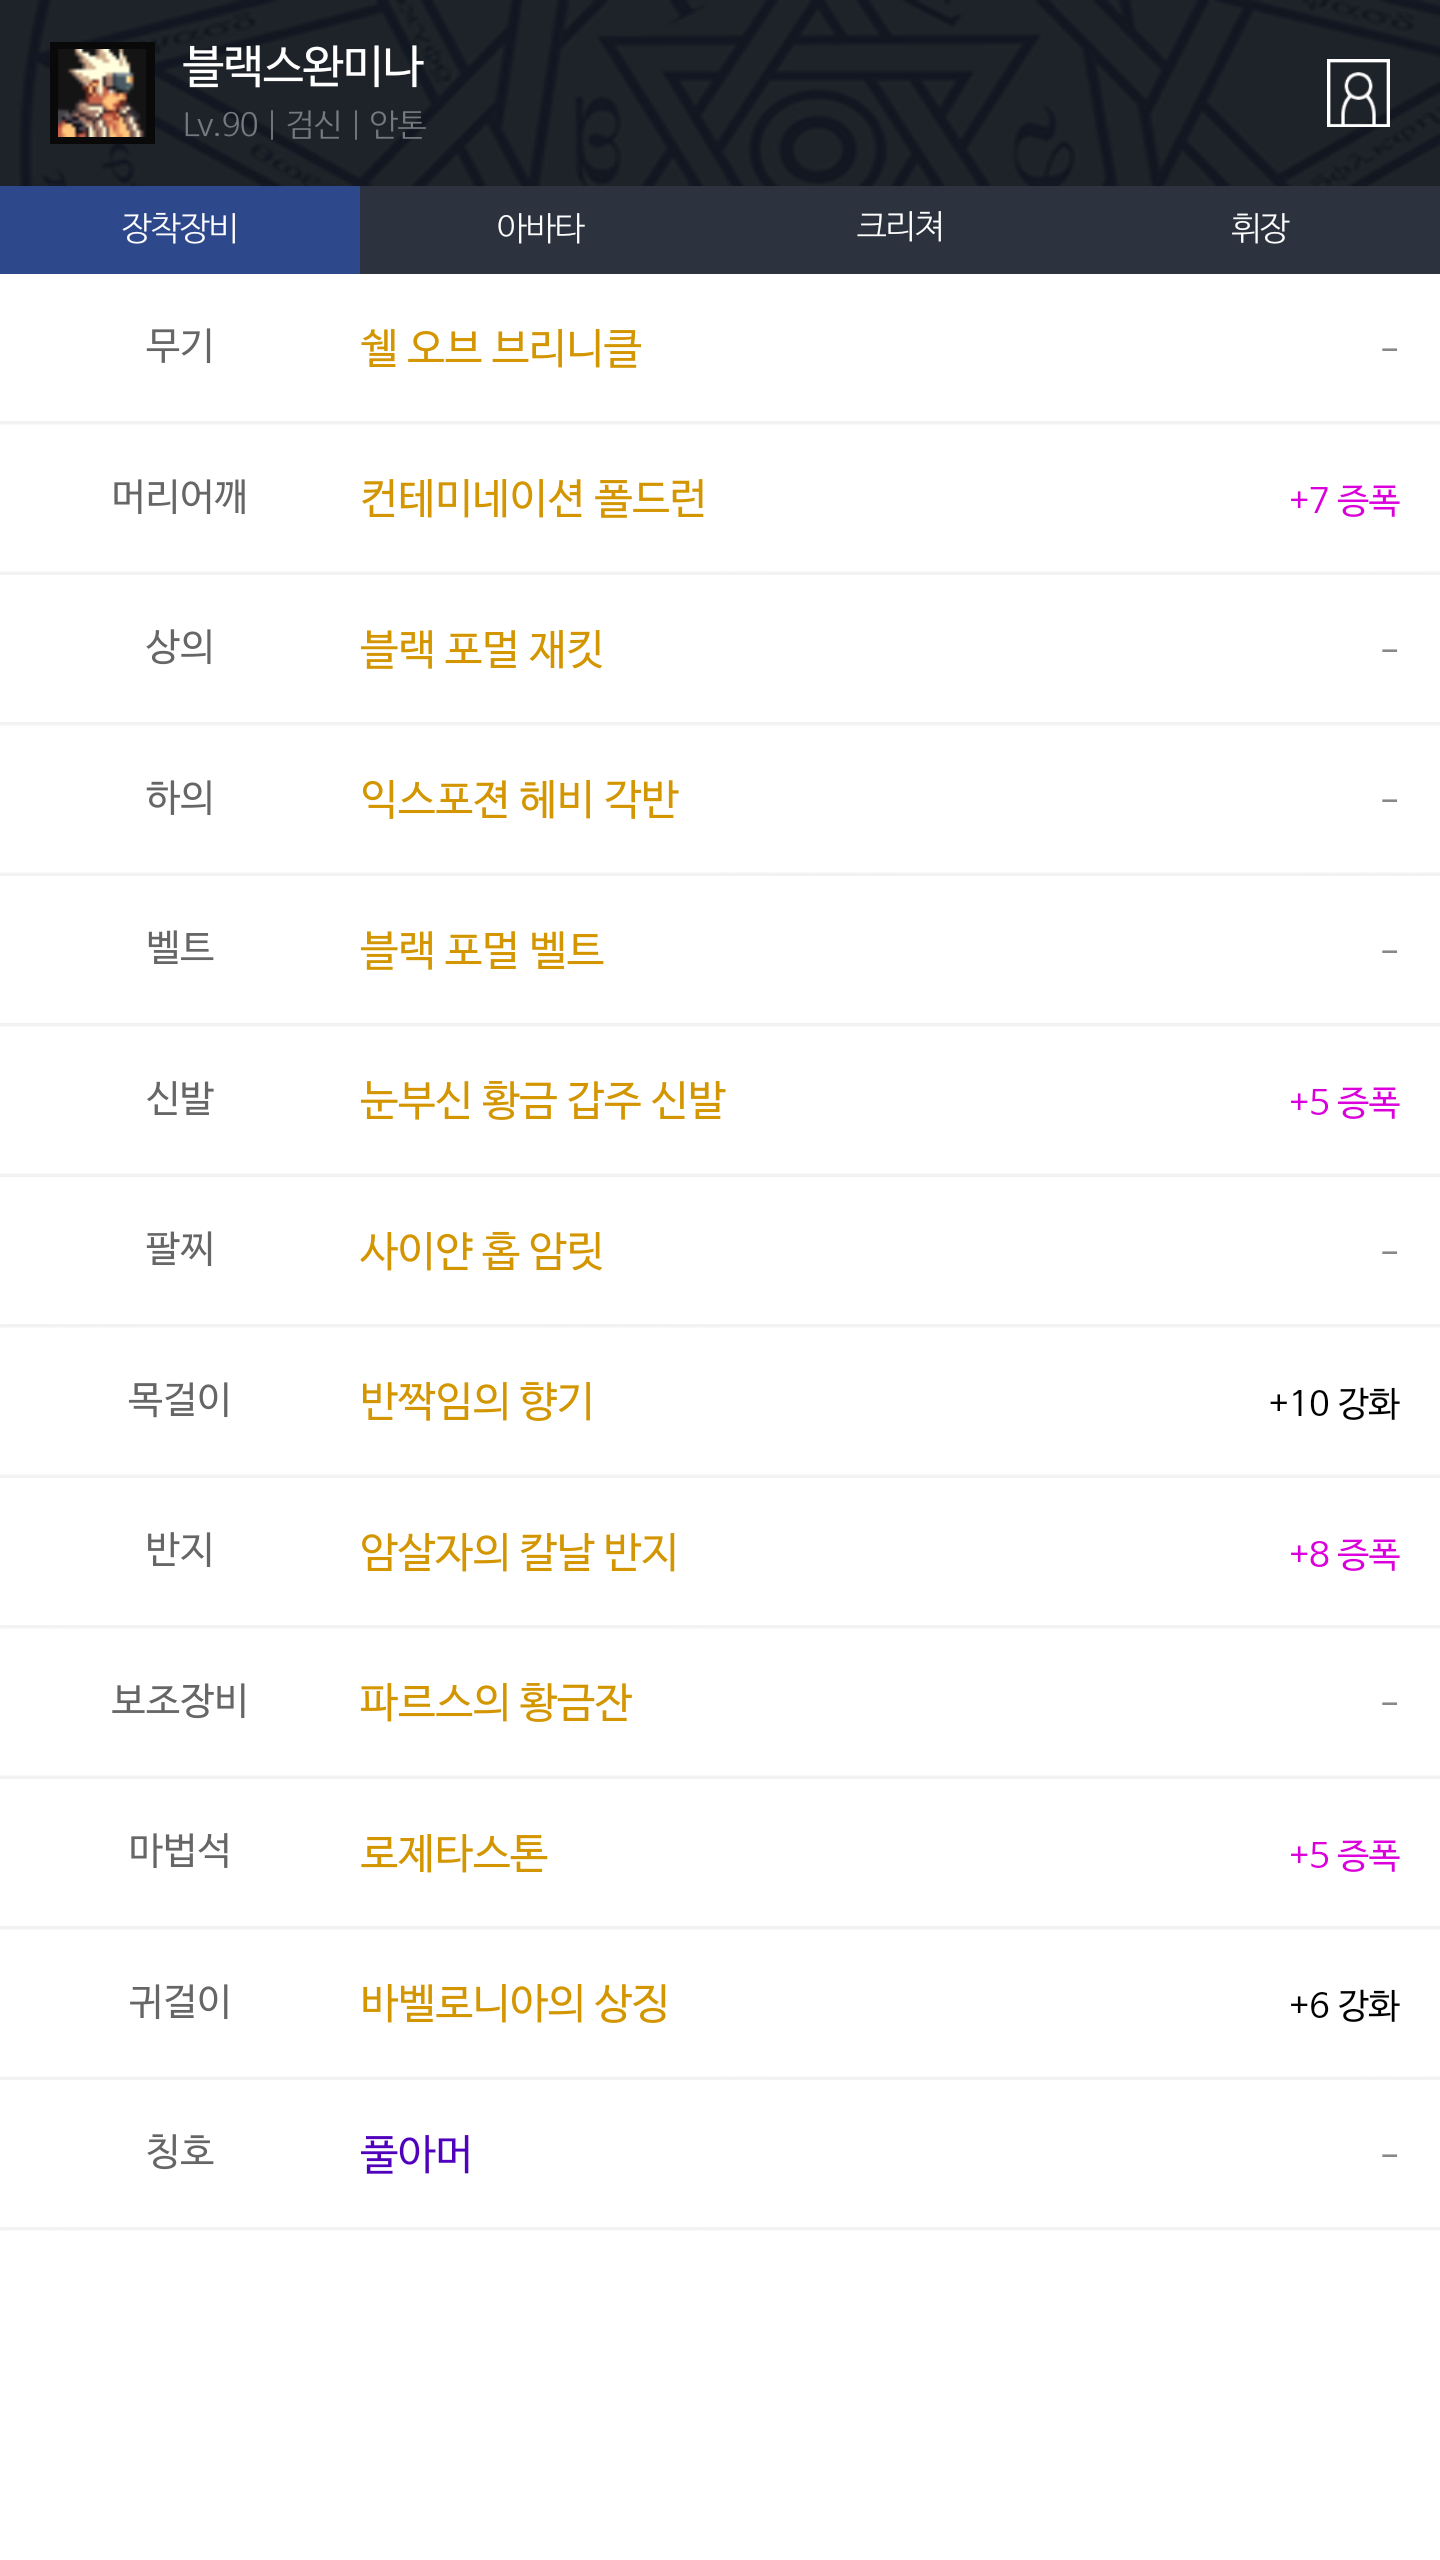Select the 로제타스톤 magic stone
The height and width of the screenshot is (2560, 1440).
tap(453, 1853)
